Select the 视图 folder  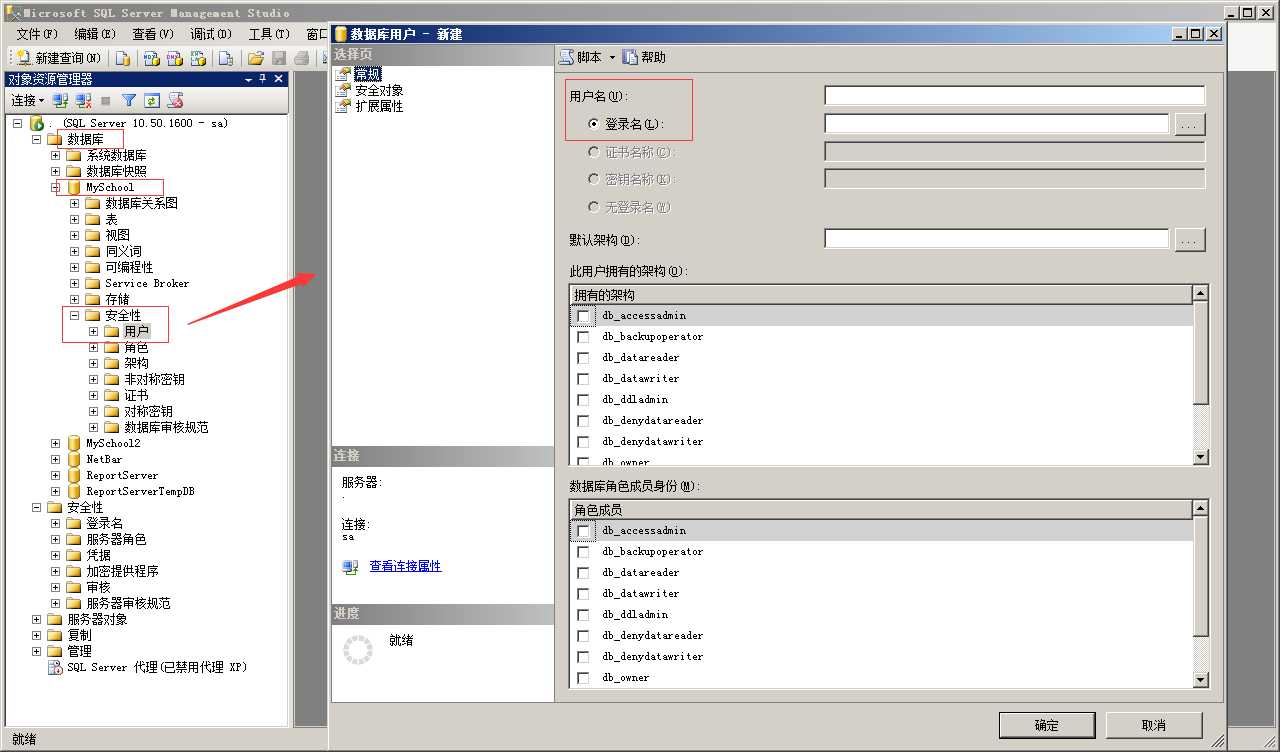pyautogui.click(x=117, y=235)
